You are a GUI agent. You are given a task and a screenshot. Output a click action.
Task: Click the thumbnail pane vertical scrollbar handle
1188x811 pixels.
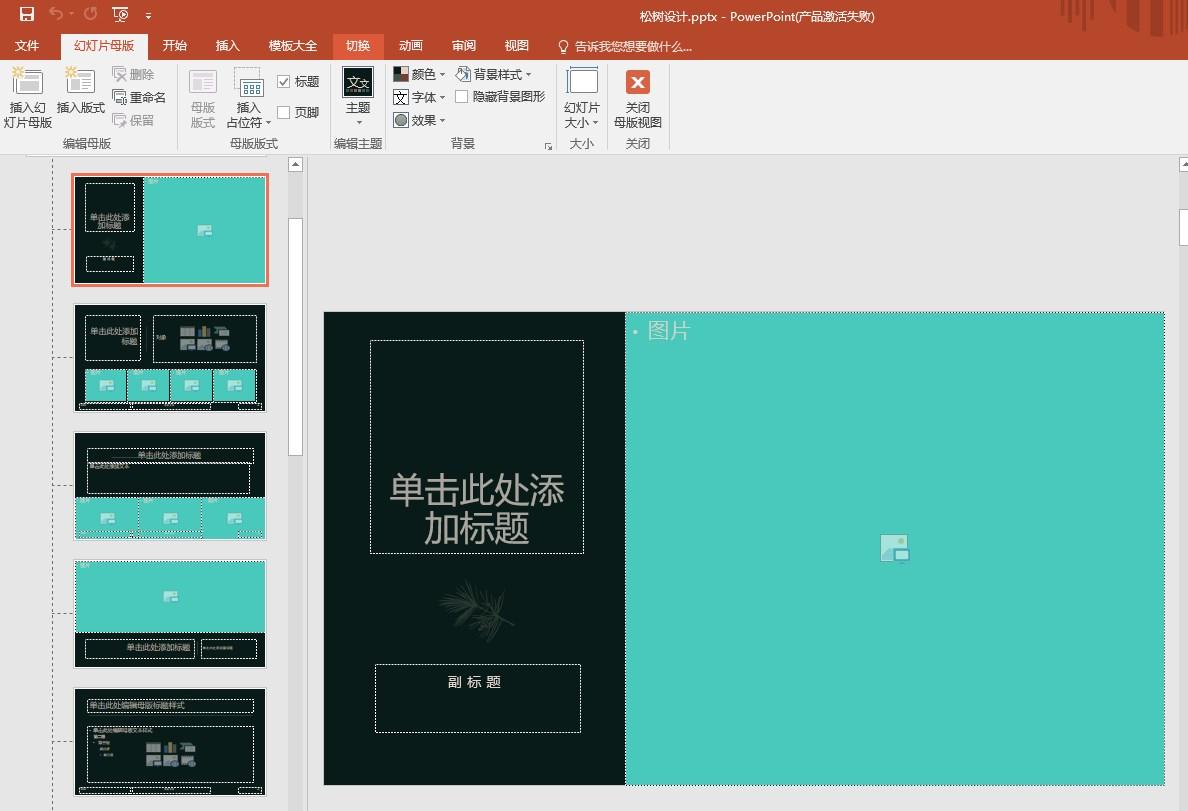pyautogui.click(x=295, y=337)
